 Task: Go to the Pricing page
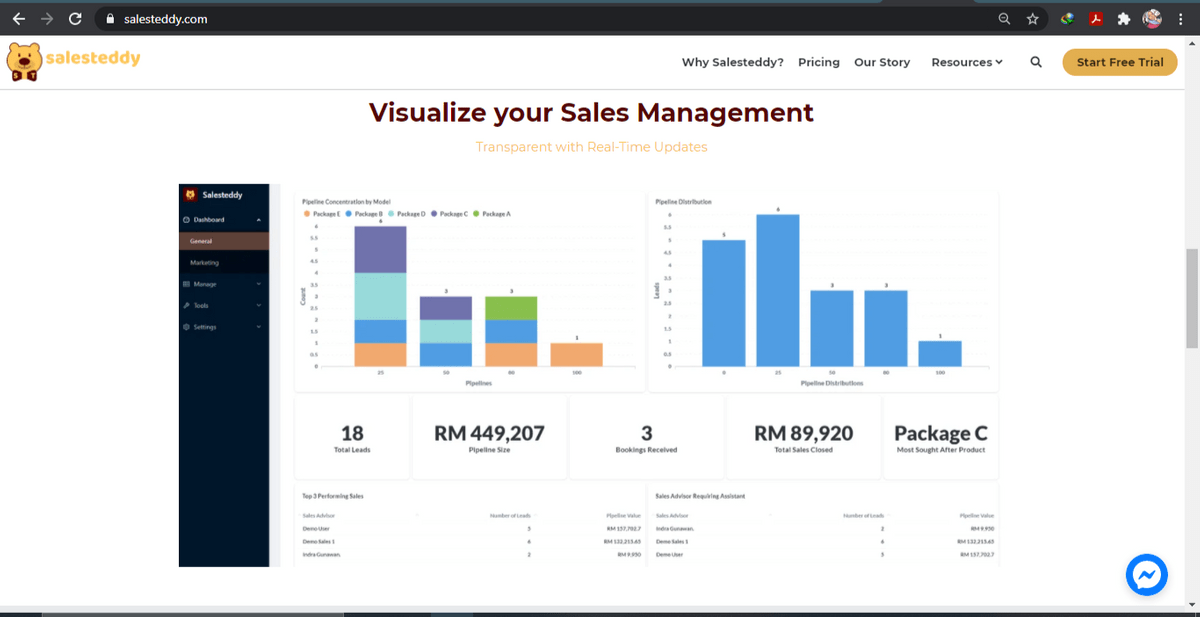tap(819, 62)
